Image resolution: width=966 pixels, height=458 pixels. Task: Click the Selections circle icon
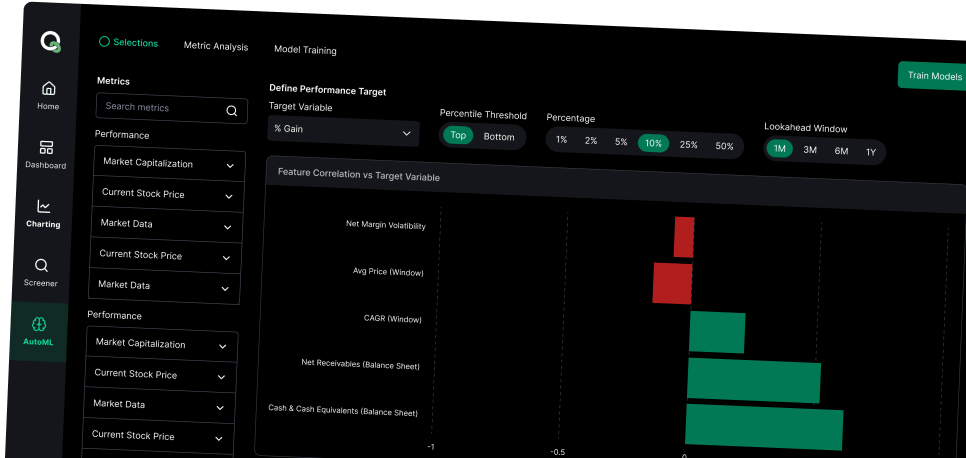[x=104, y=42]
